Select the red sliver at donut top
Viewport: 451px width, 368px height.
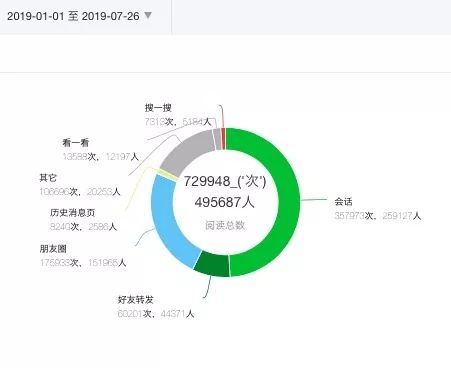[x=224, y=138]
